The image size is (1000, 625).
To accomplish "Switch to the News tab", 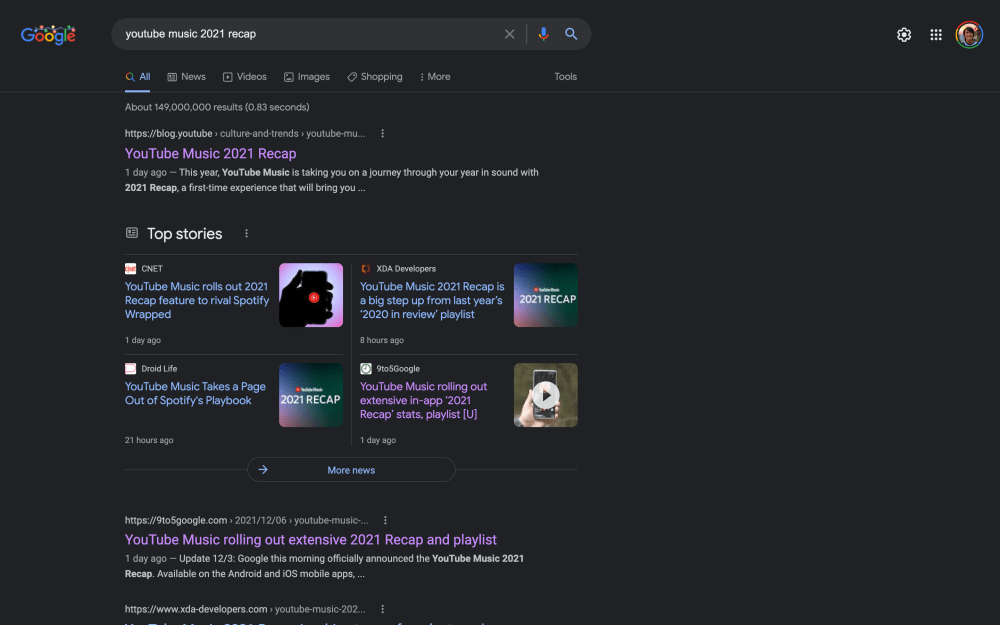I will (186, 77).
